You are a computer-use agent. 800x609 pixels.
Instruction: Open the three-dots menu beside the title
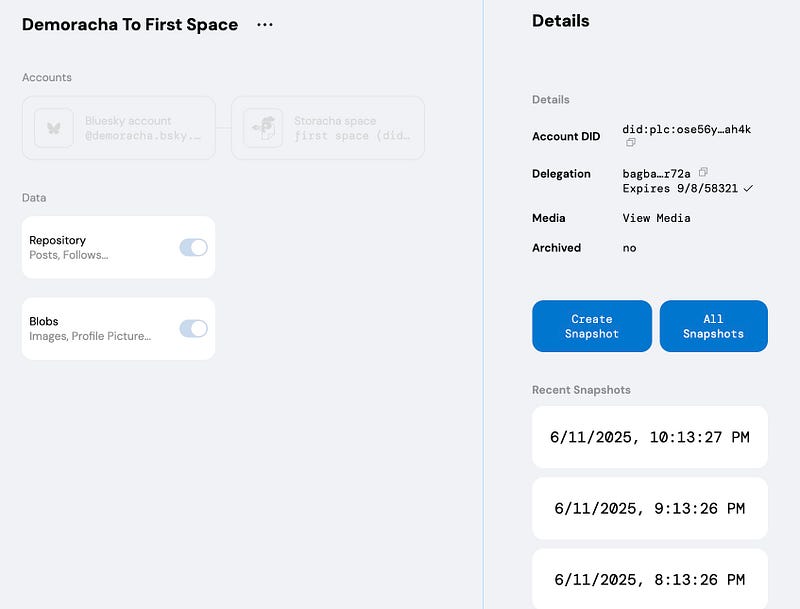pyautogui.click(x=264, y=25)
